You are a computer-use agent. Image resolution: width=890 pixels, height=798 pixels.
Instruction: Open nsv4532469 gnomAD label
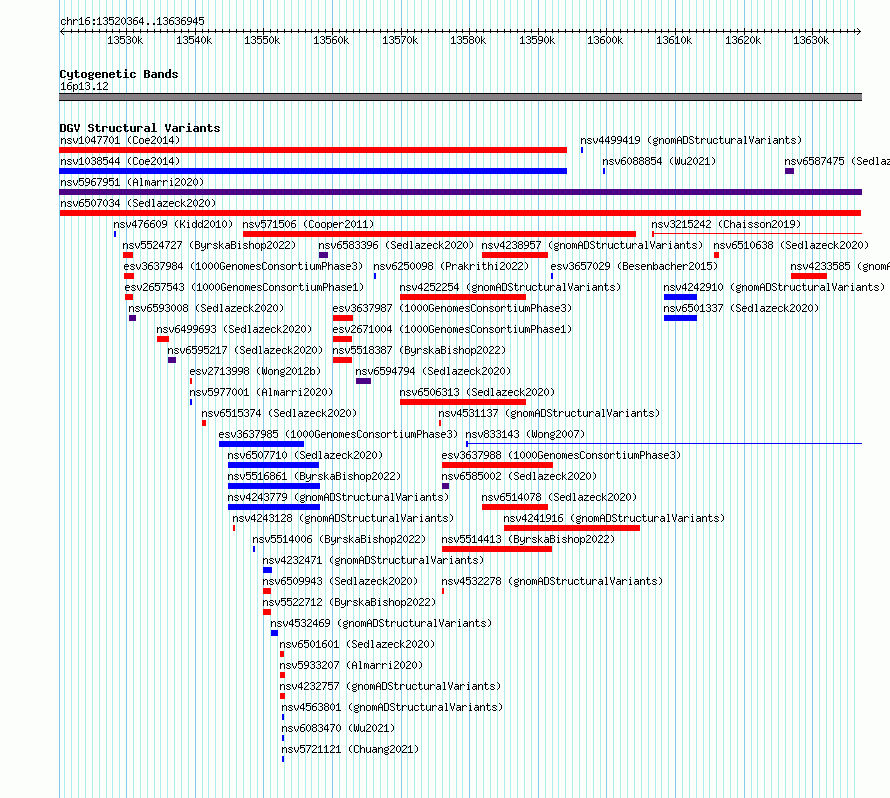pyautogui.click(x=381, y=623)
